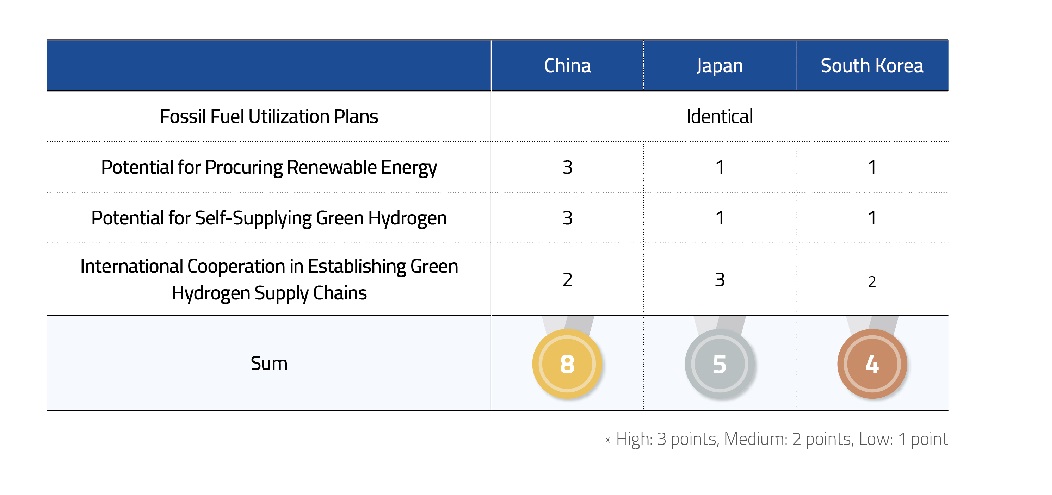Screen dimensions: 1052x495
Task: Select the South Korea column header
Action: click(x=871, y=66)
